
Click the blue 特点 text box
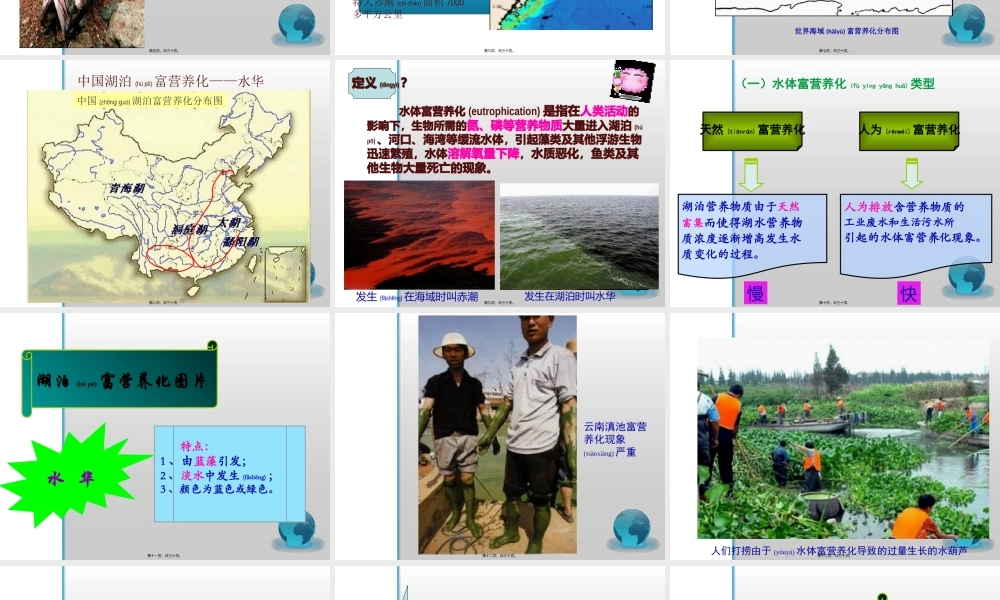coord(230,473)
